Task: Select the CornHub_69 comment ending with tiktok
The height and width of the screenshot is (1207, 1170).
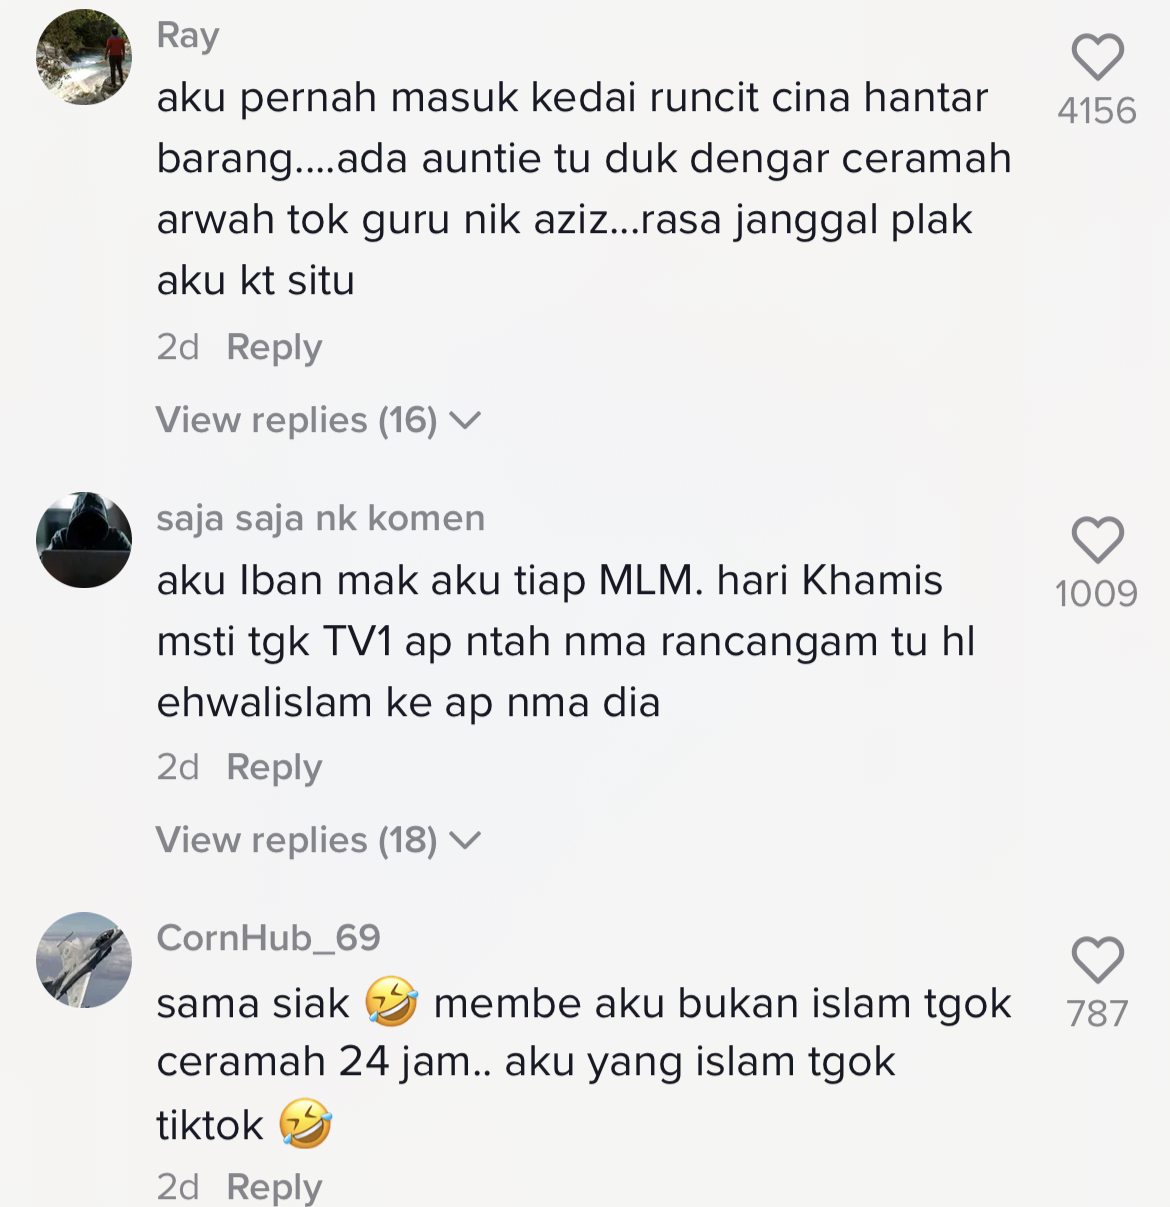Action: point(584,1064)
